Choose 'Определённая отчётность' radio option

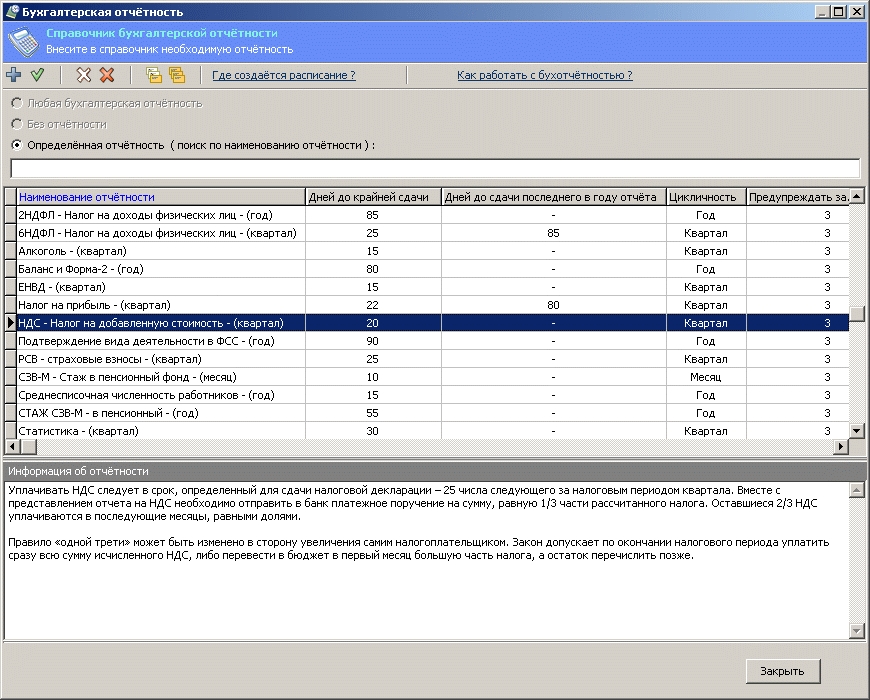tap(16, 145)
